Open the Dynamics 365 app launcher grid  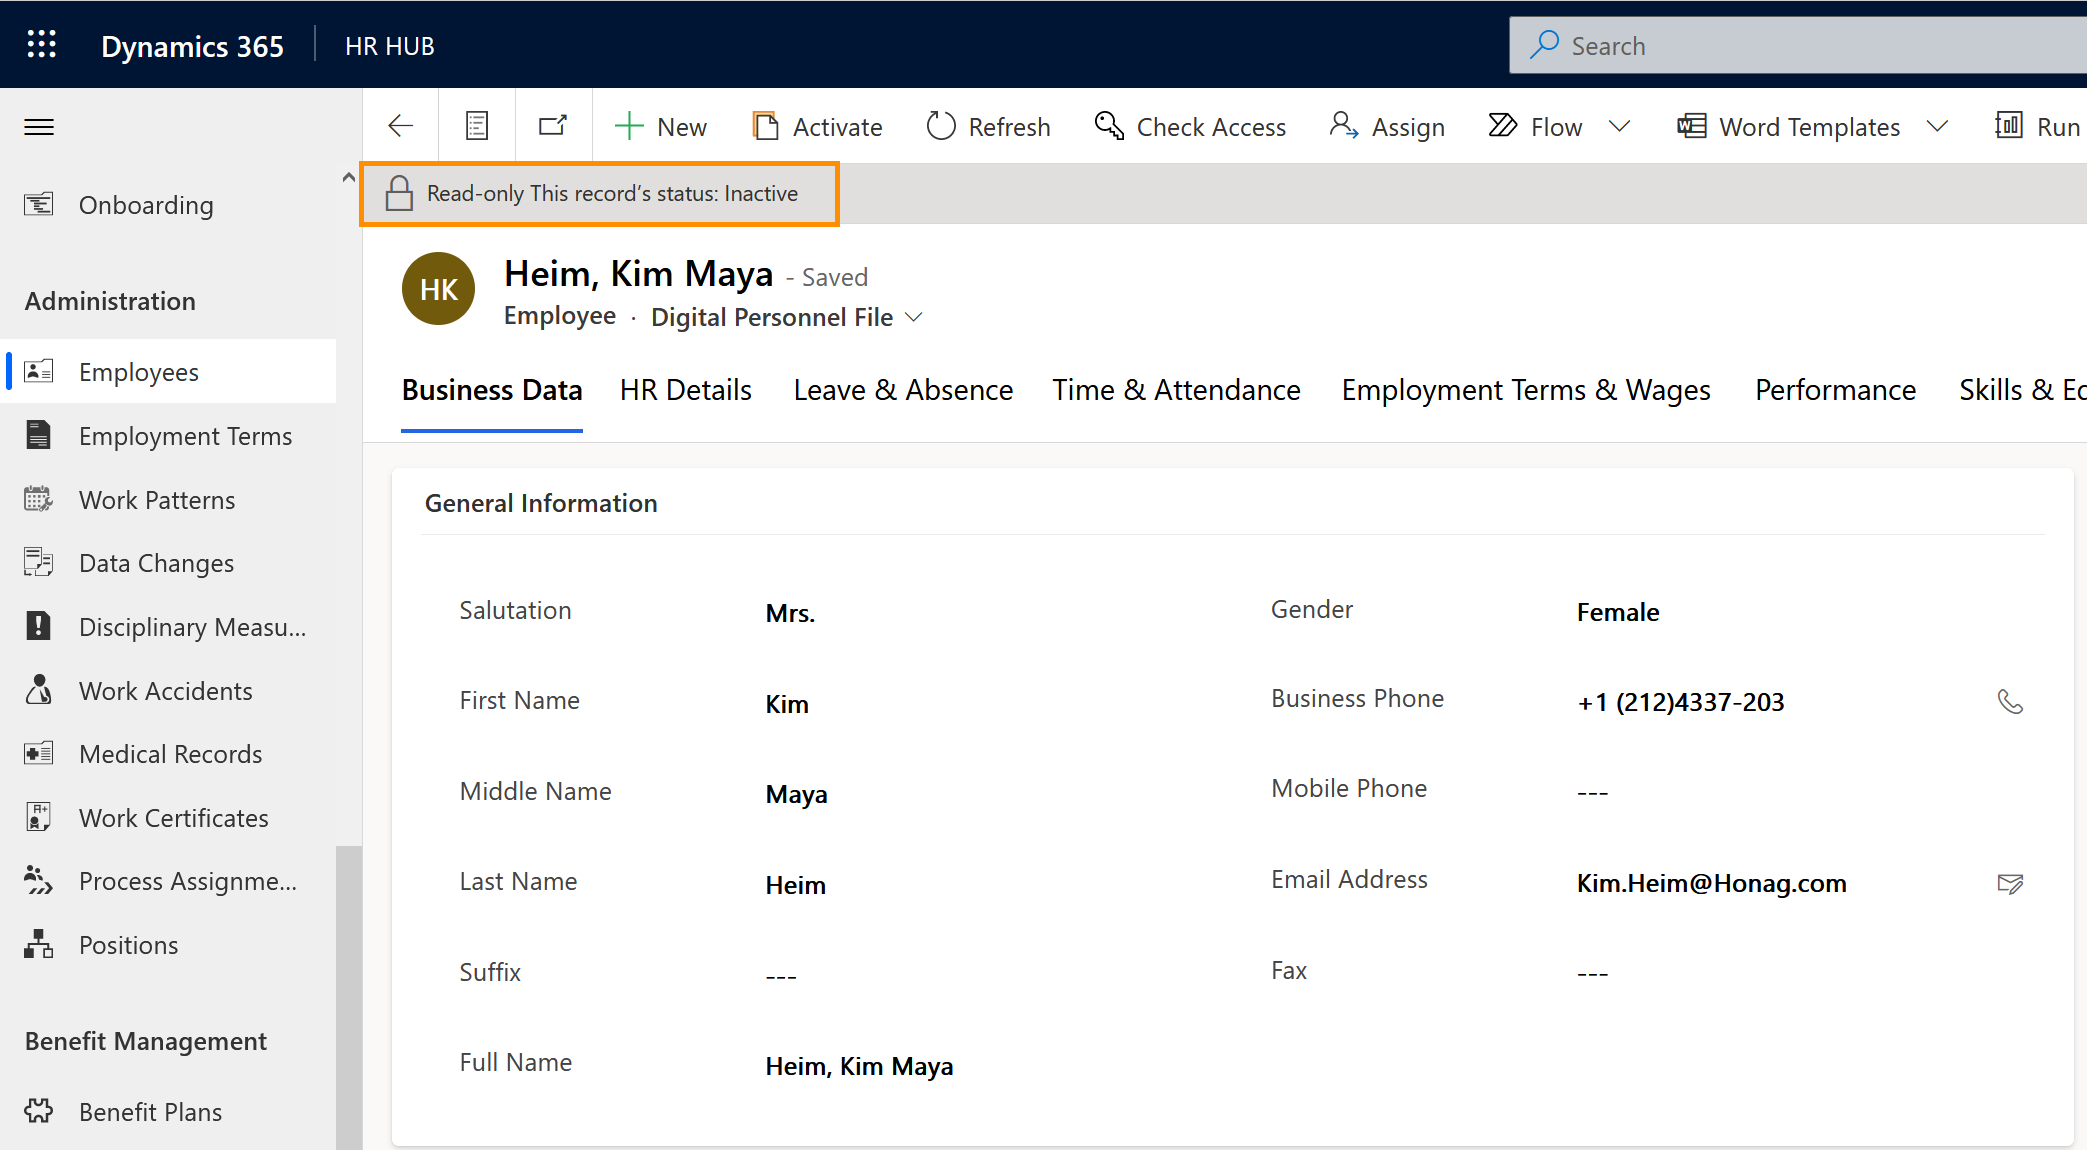tap(41, 45)
